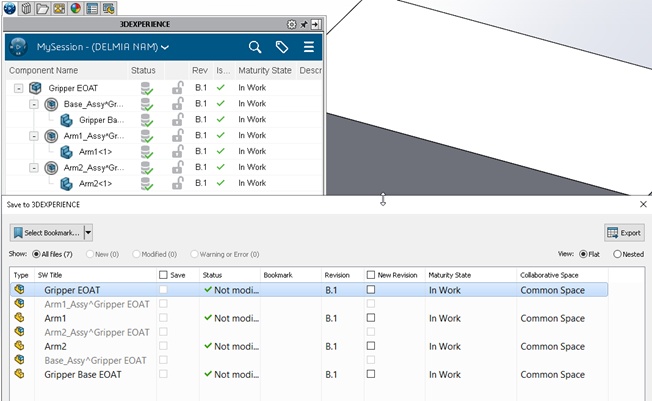Open the list view tab icon

point(92,8)
